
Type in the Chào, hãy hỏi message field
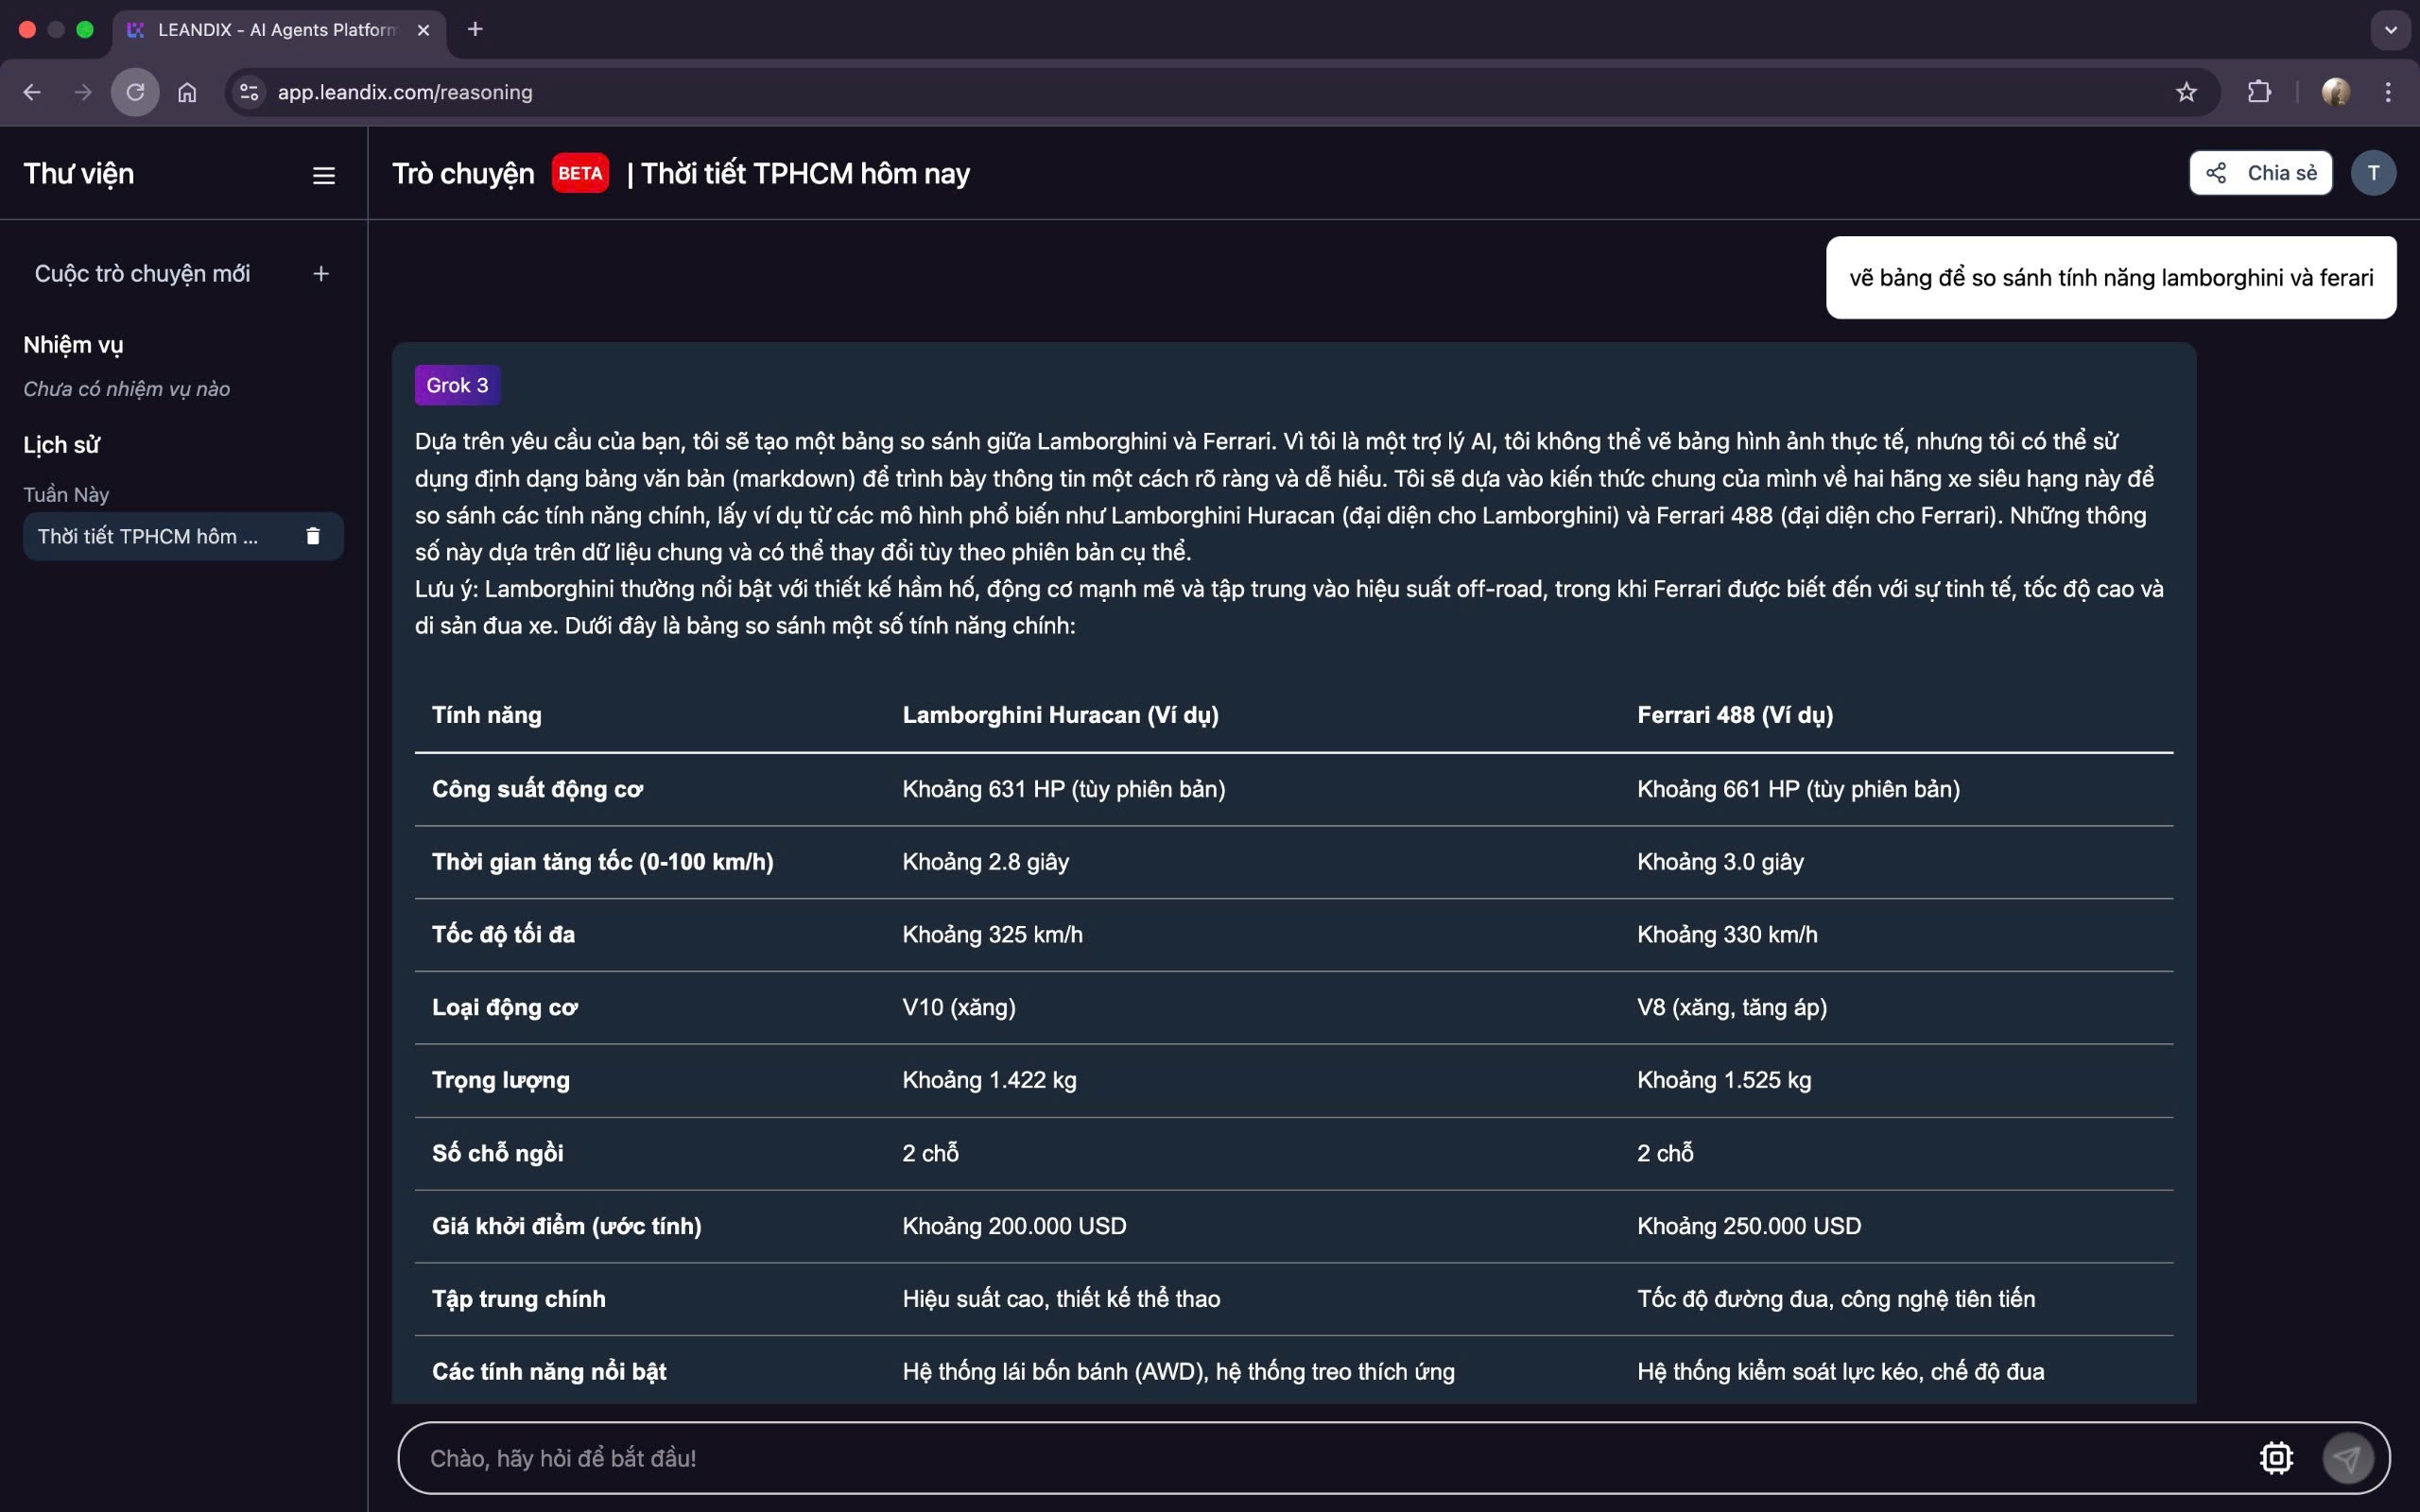pyautogui.click(x=1300, y=1458)
